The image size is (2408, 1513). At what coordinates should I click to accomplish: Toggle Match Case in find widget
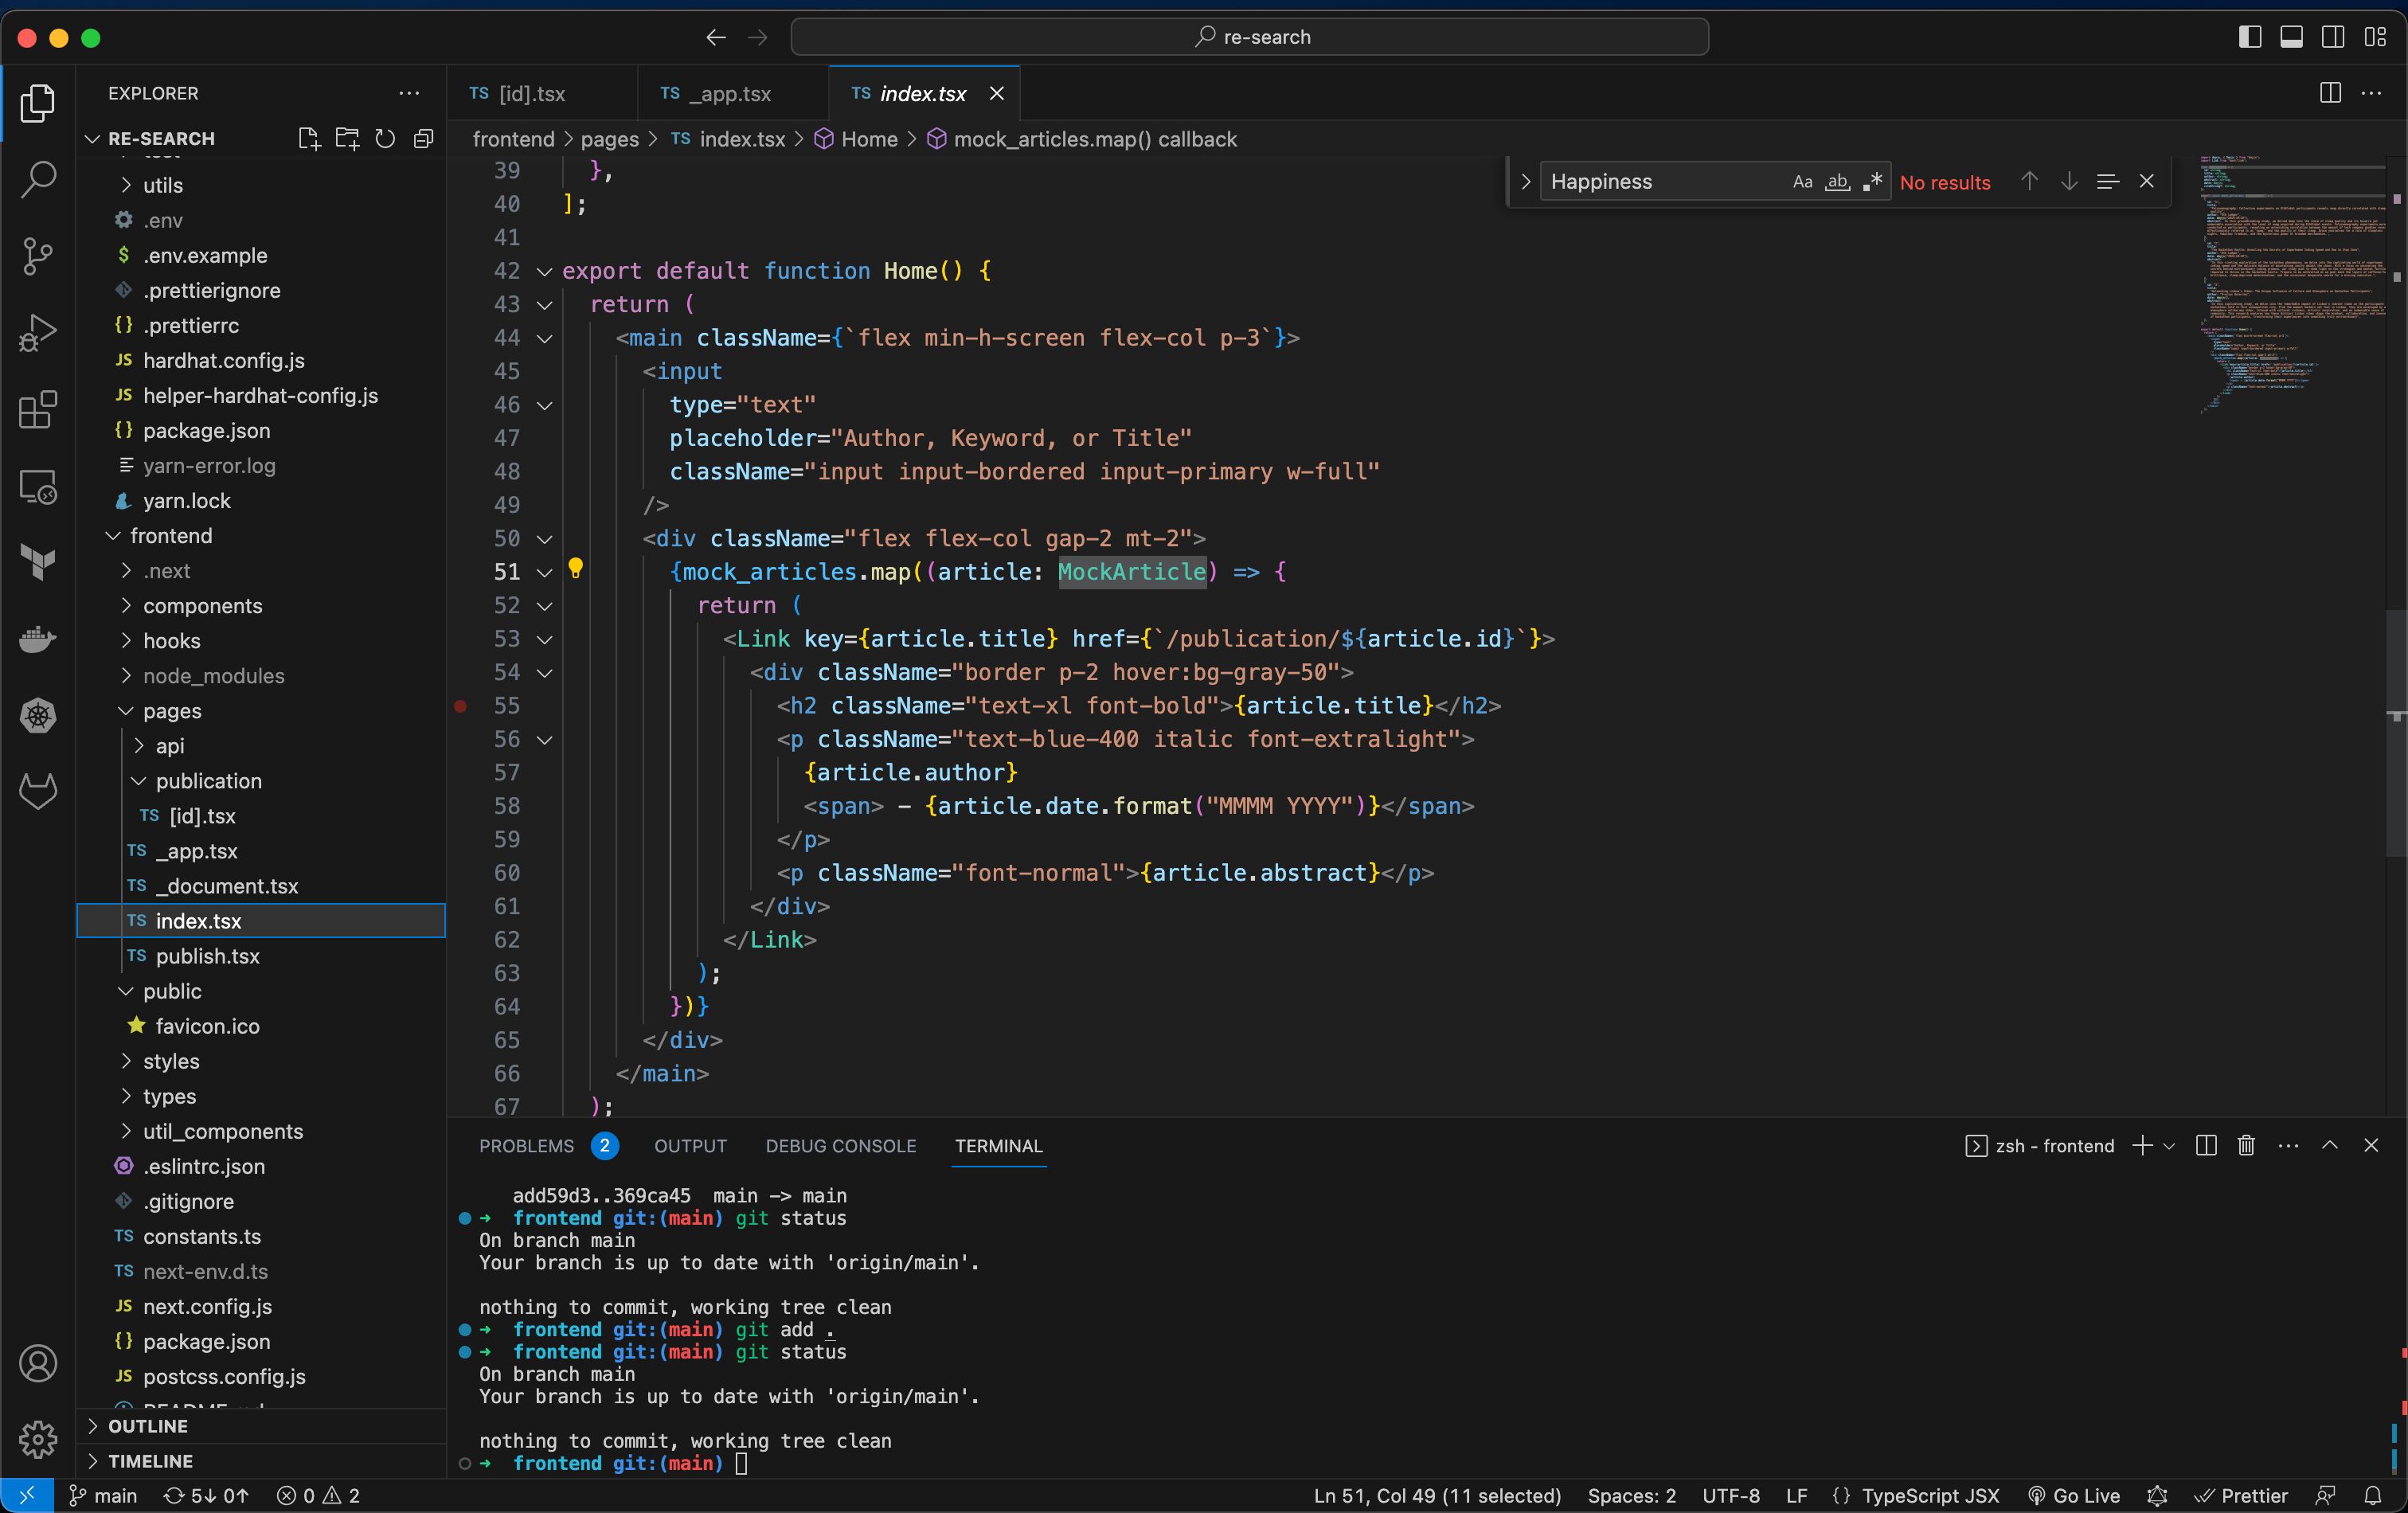point(1802,182)
